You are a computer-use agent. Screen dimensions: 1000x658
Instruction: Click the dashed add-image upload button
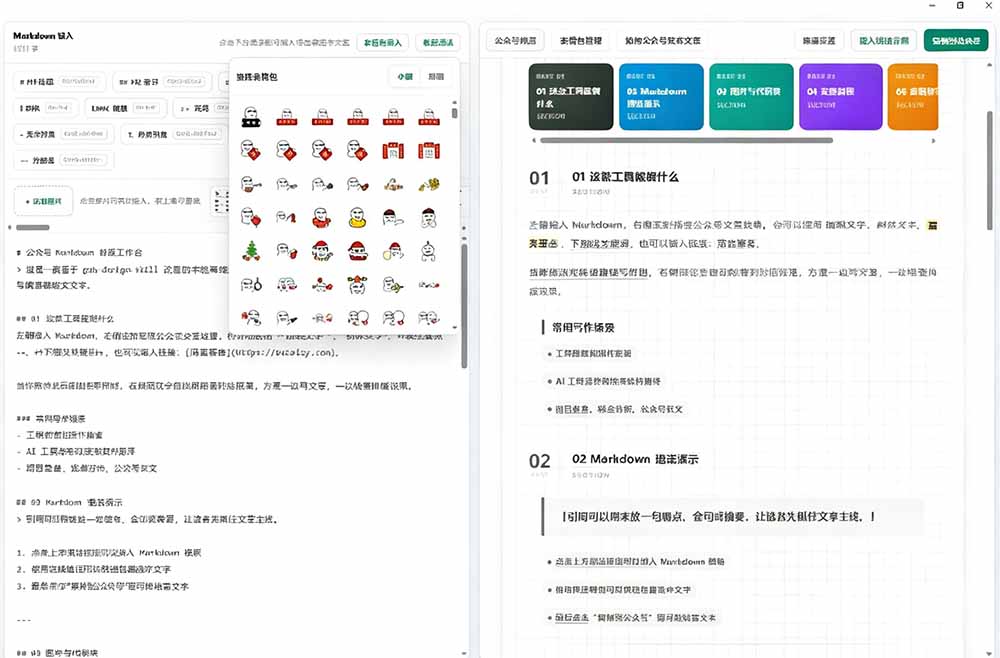pyautogui.click(x=43, y=201)
